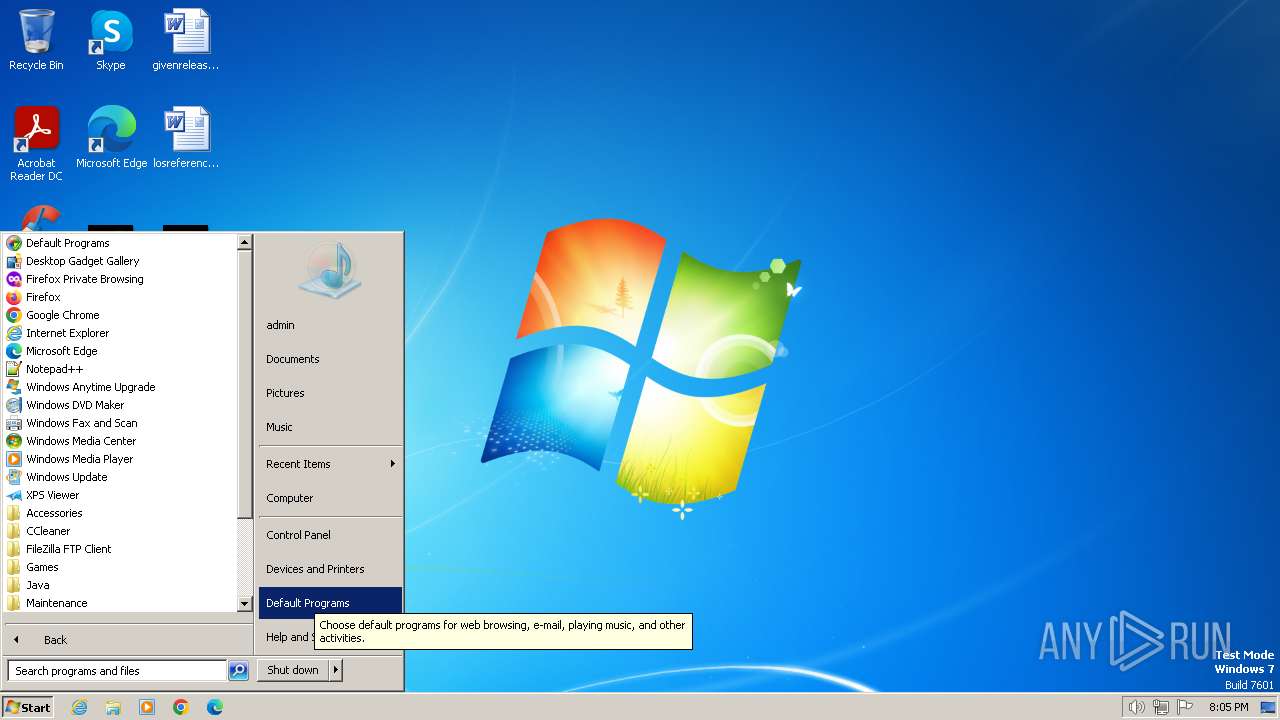Image resolution: width=1280 pixels, height=720 pixels.
Task: Select the Skype desktop shortcut
Action: [x=110, y=40]
